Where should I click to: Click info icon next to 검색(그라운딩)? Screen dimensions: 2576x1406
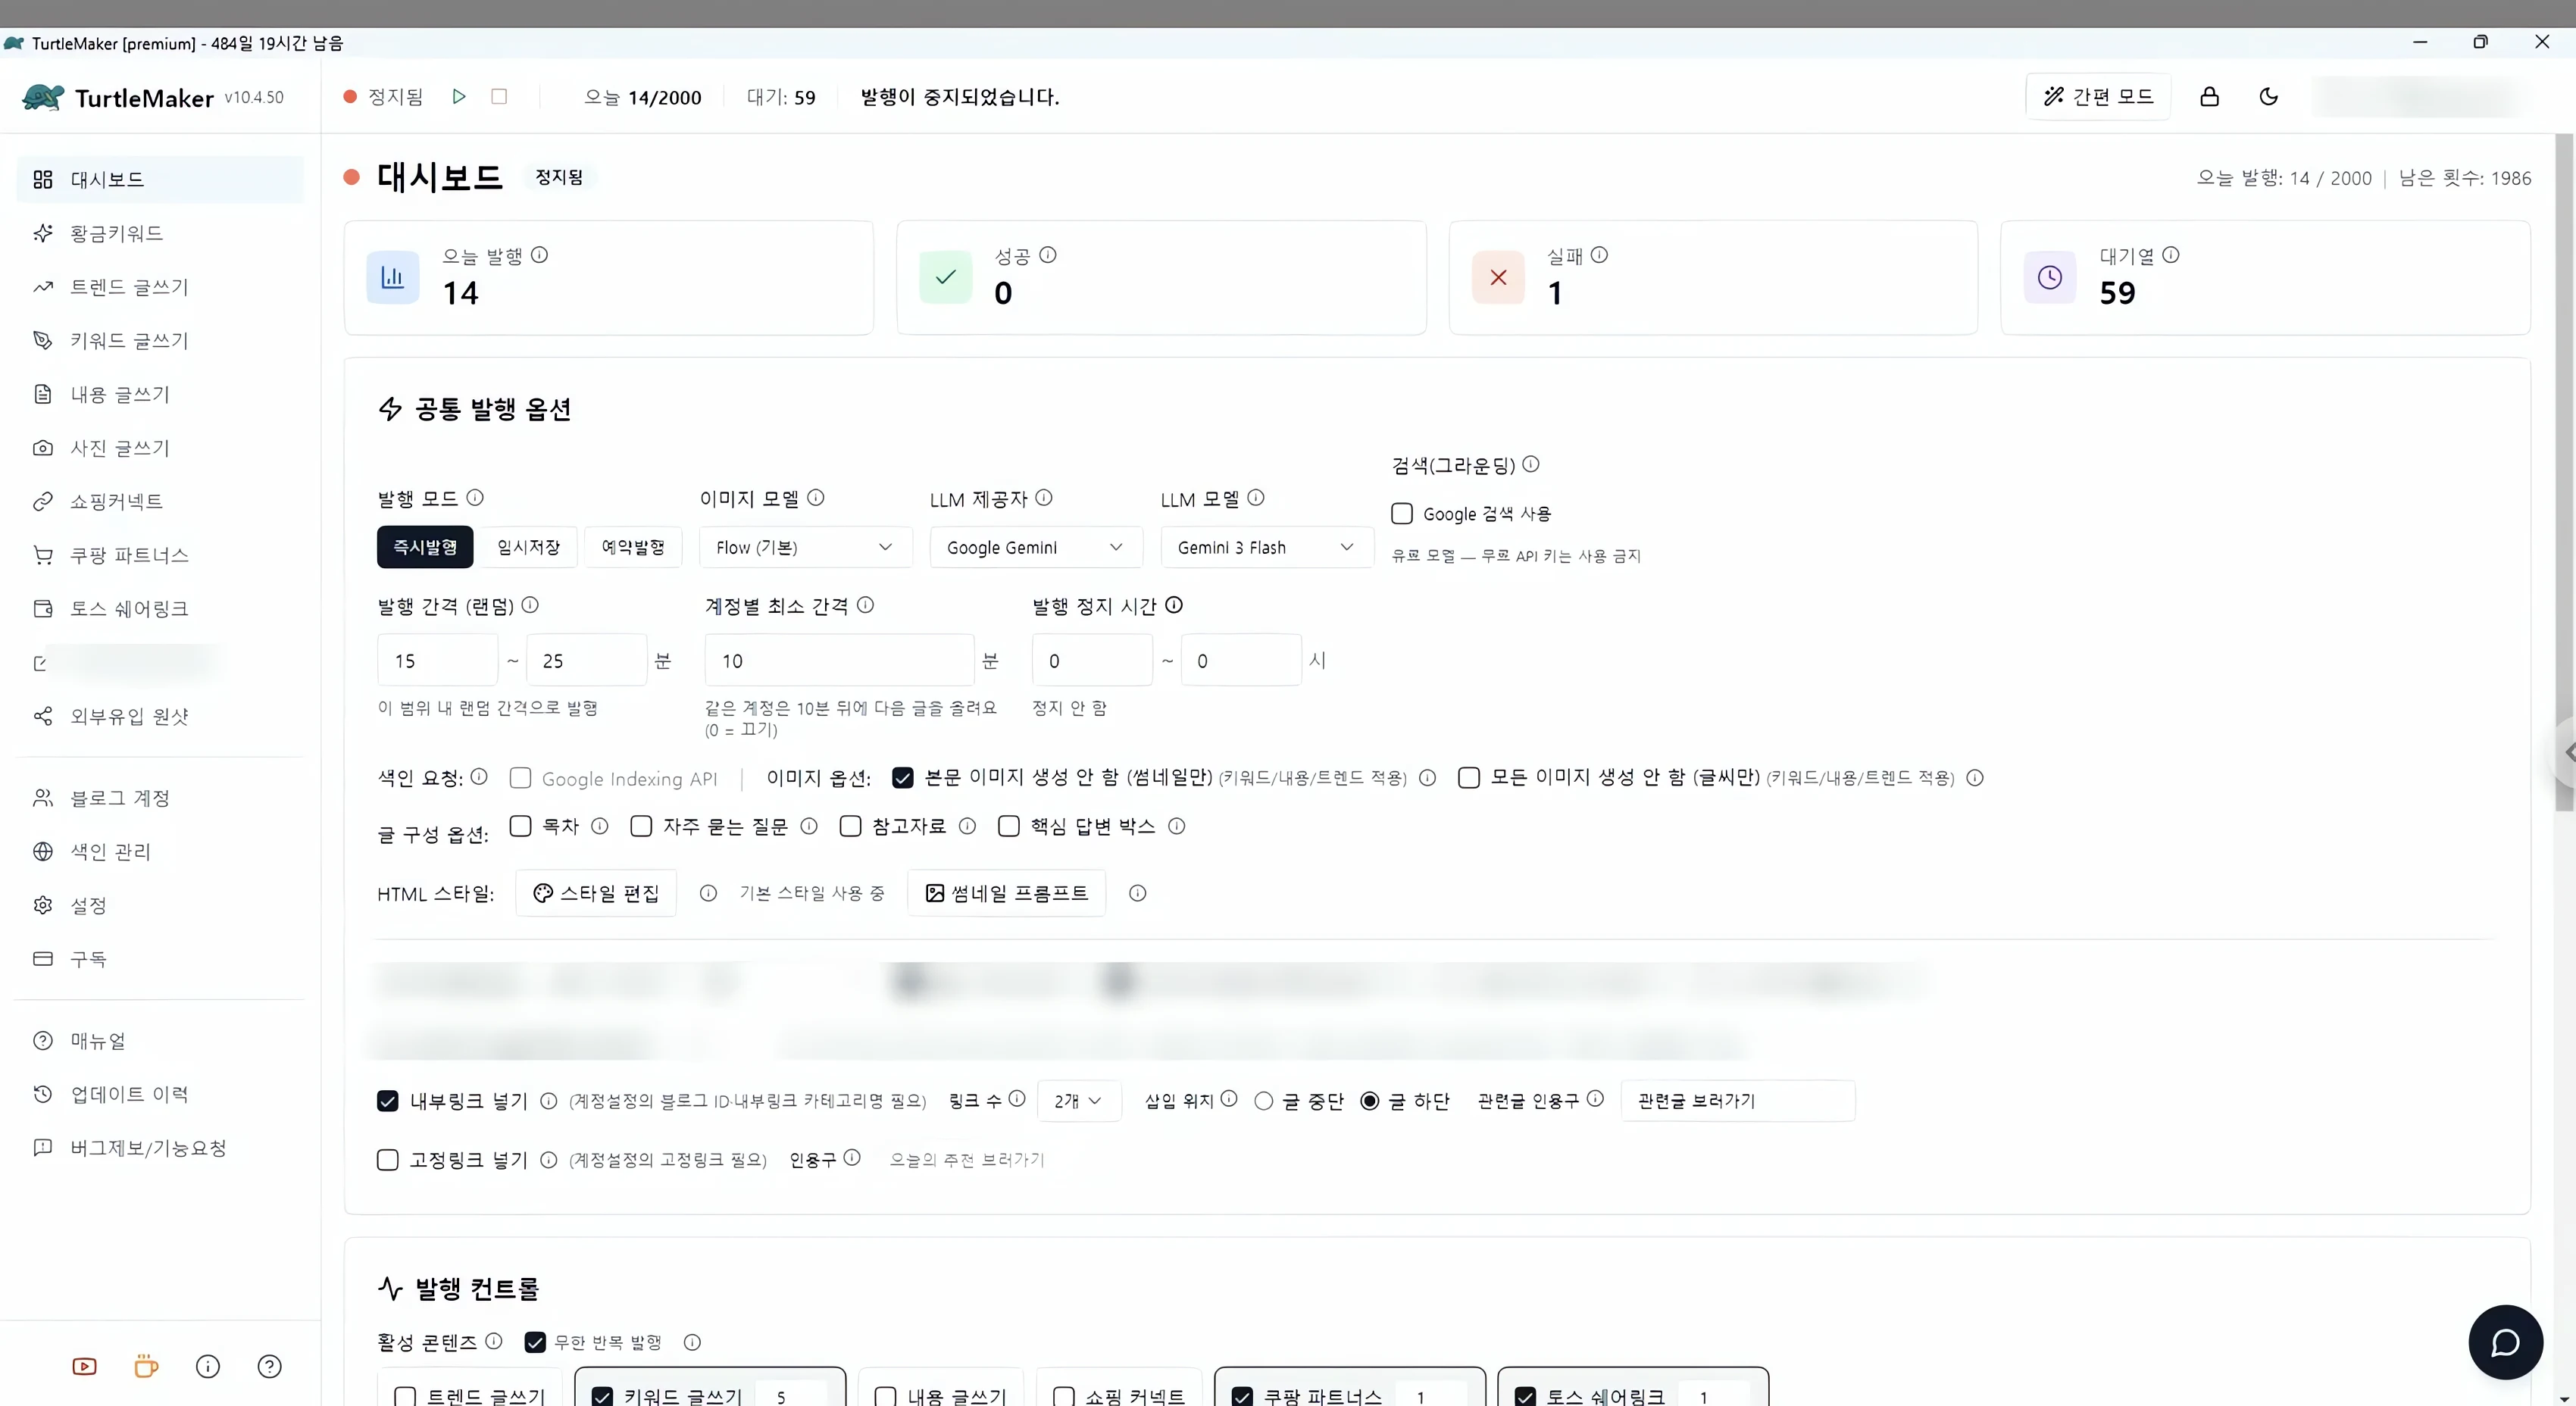1530,464
